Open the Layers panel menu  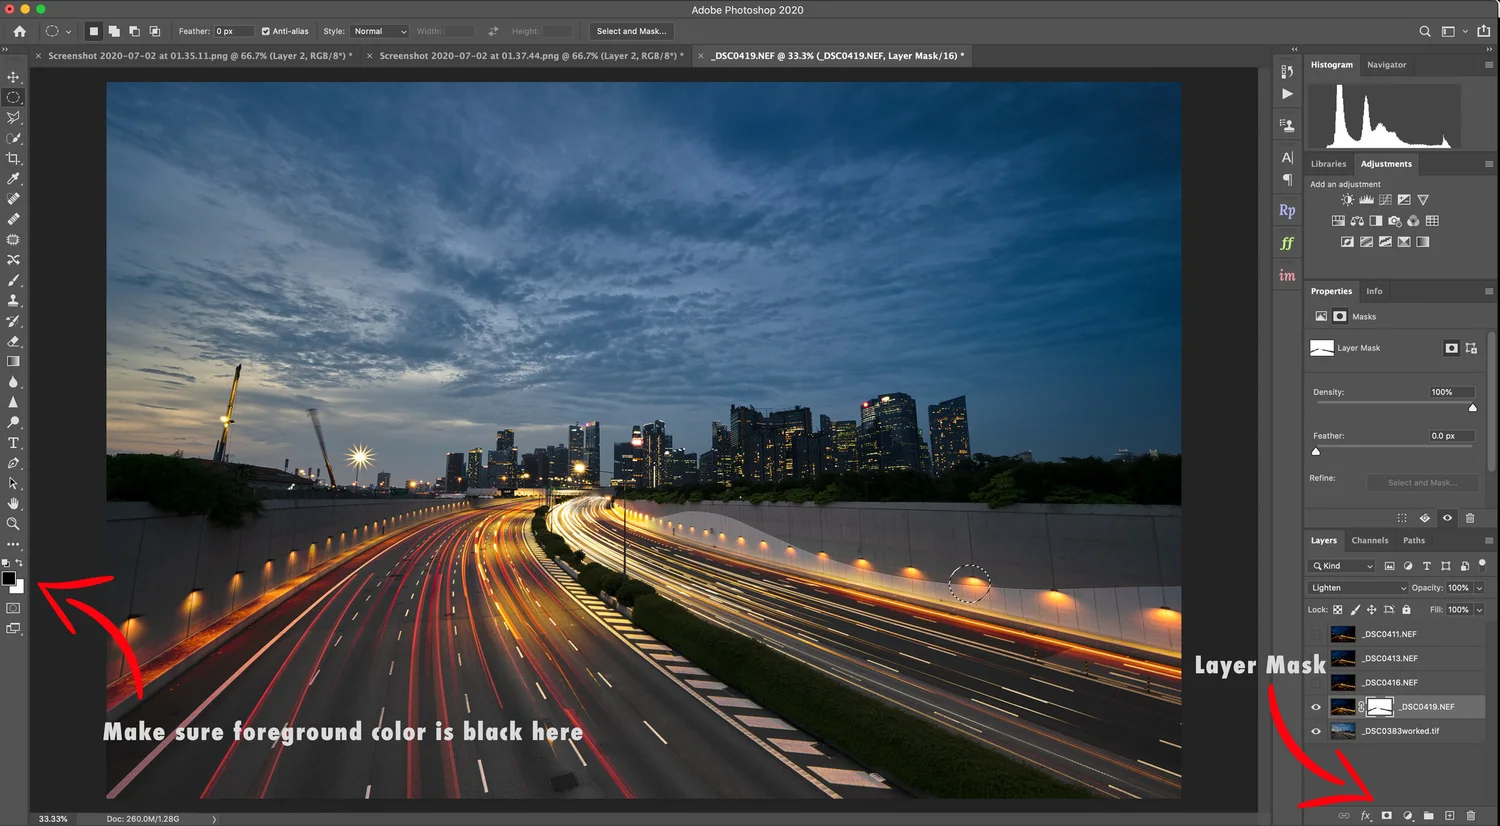tap(1488, 541)
